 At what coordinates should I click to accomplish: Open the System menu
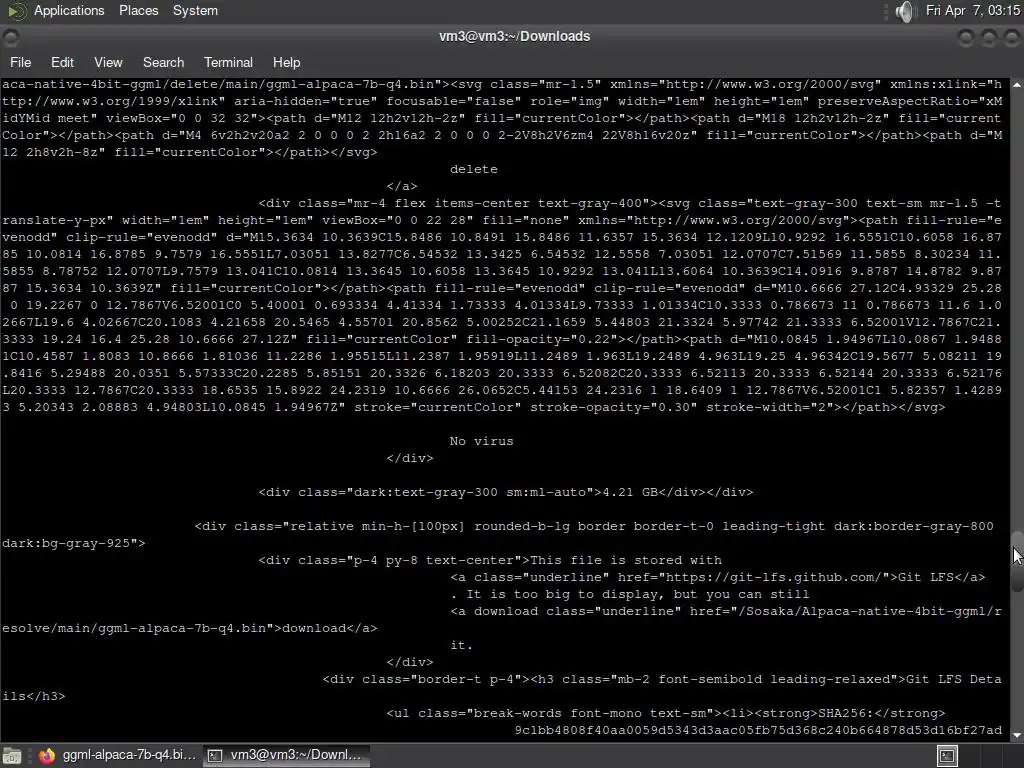[195, 10]
